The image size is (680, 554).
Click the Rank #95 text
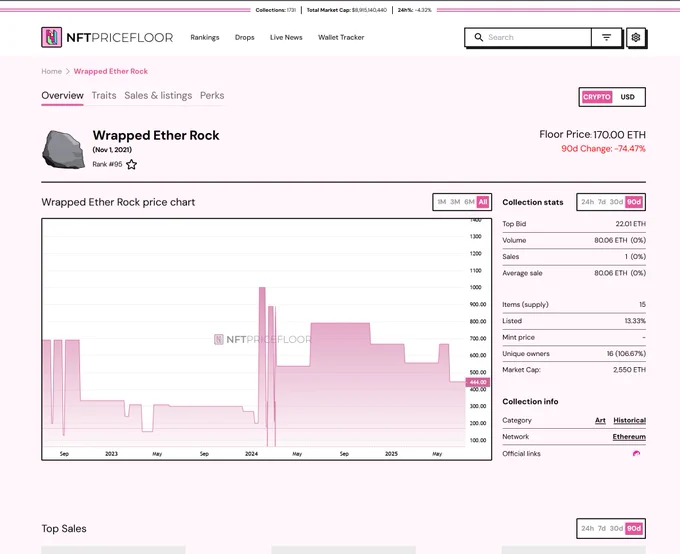[107, 164]
